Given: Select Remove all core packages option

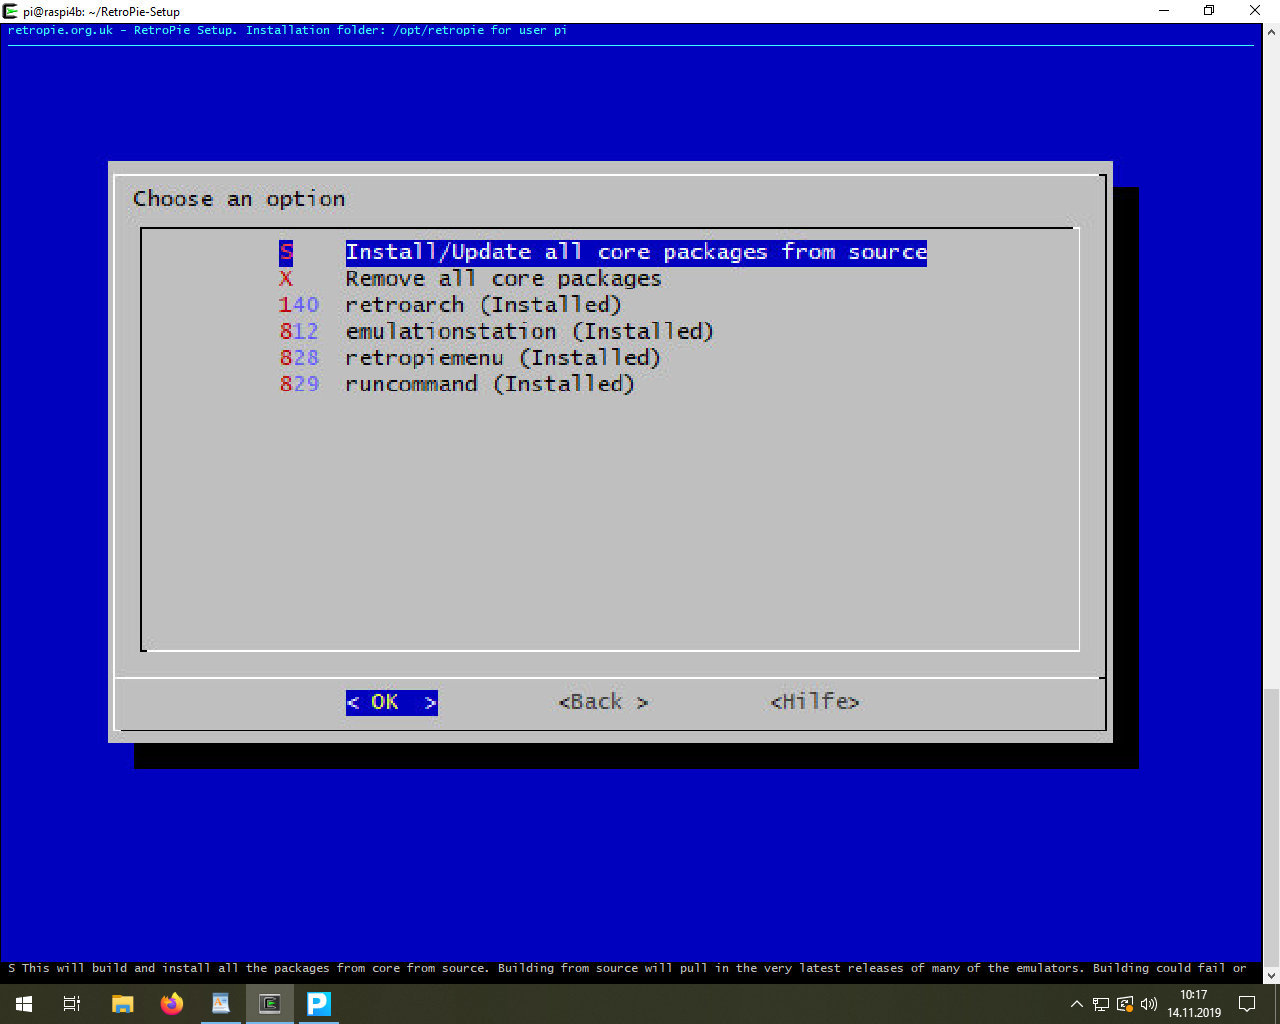Looking at the screenshot, I should click(503, 279).
